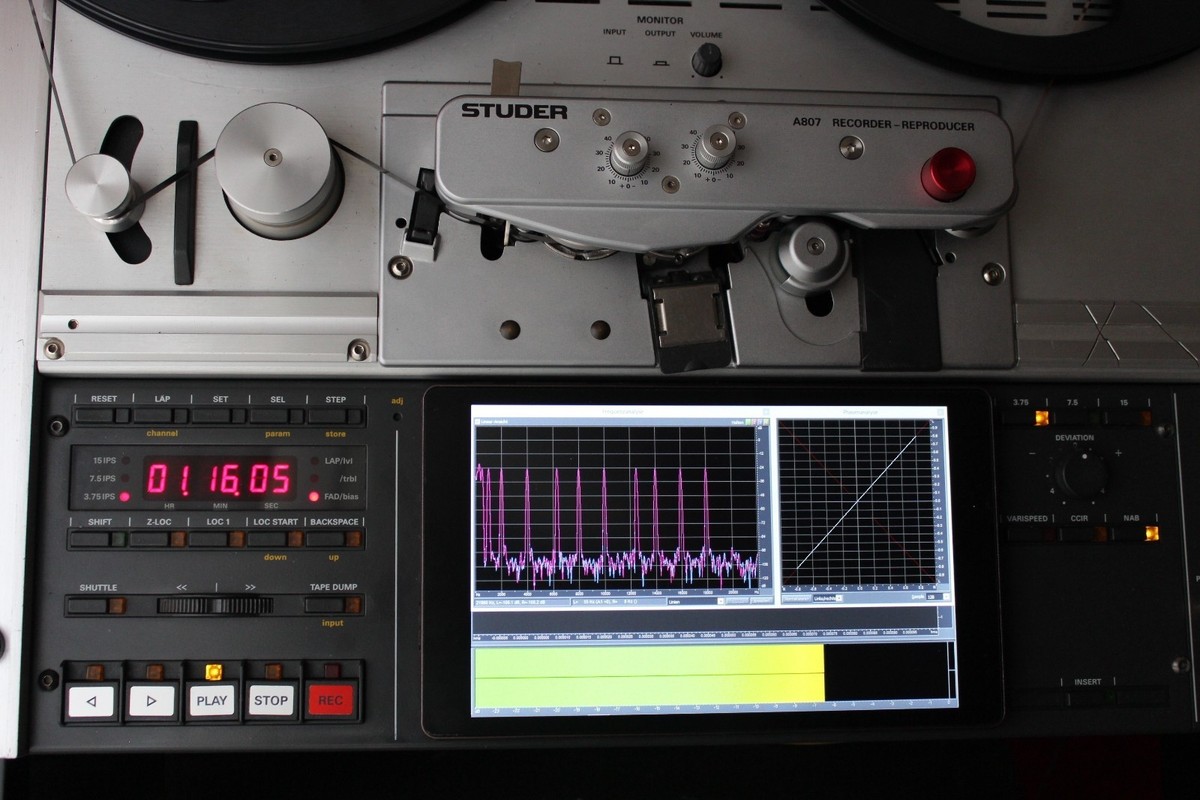Push the SET key
The image size is (1200, 800).
(x=219, y=415)
